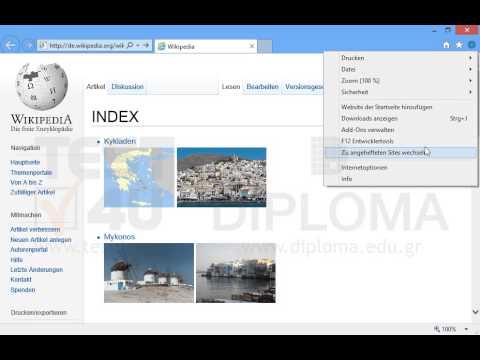Select Downloads anzeigen menu entry
480x360 pixels.
coord(401,118)
